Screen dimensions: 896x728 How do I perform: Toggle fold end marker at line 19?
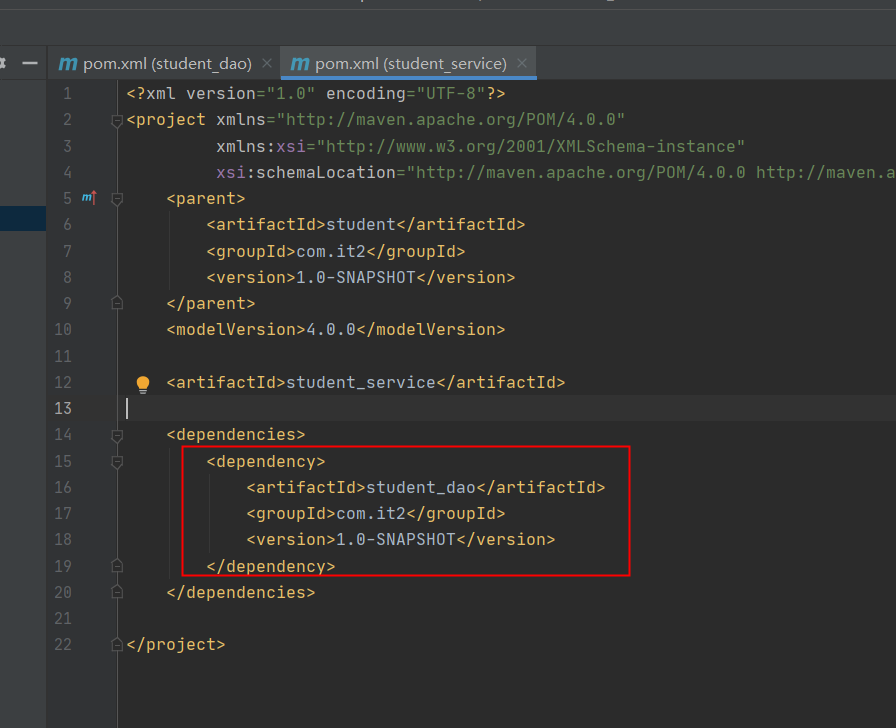pos(117,566)
